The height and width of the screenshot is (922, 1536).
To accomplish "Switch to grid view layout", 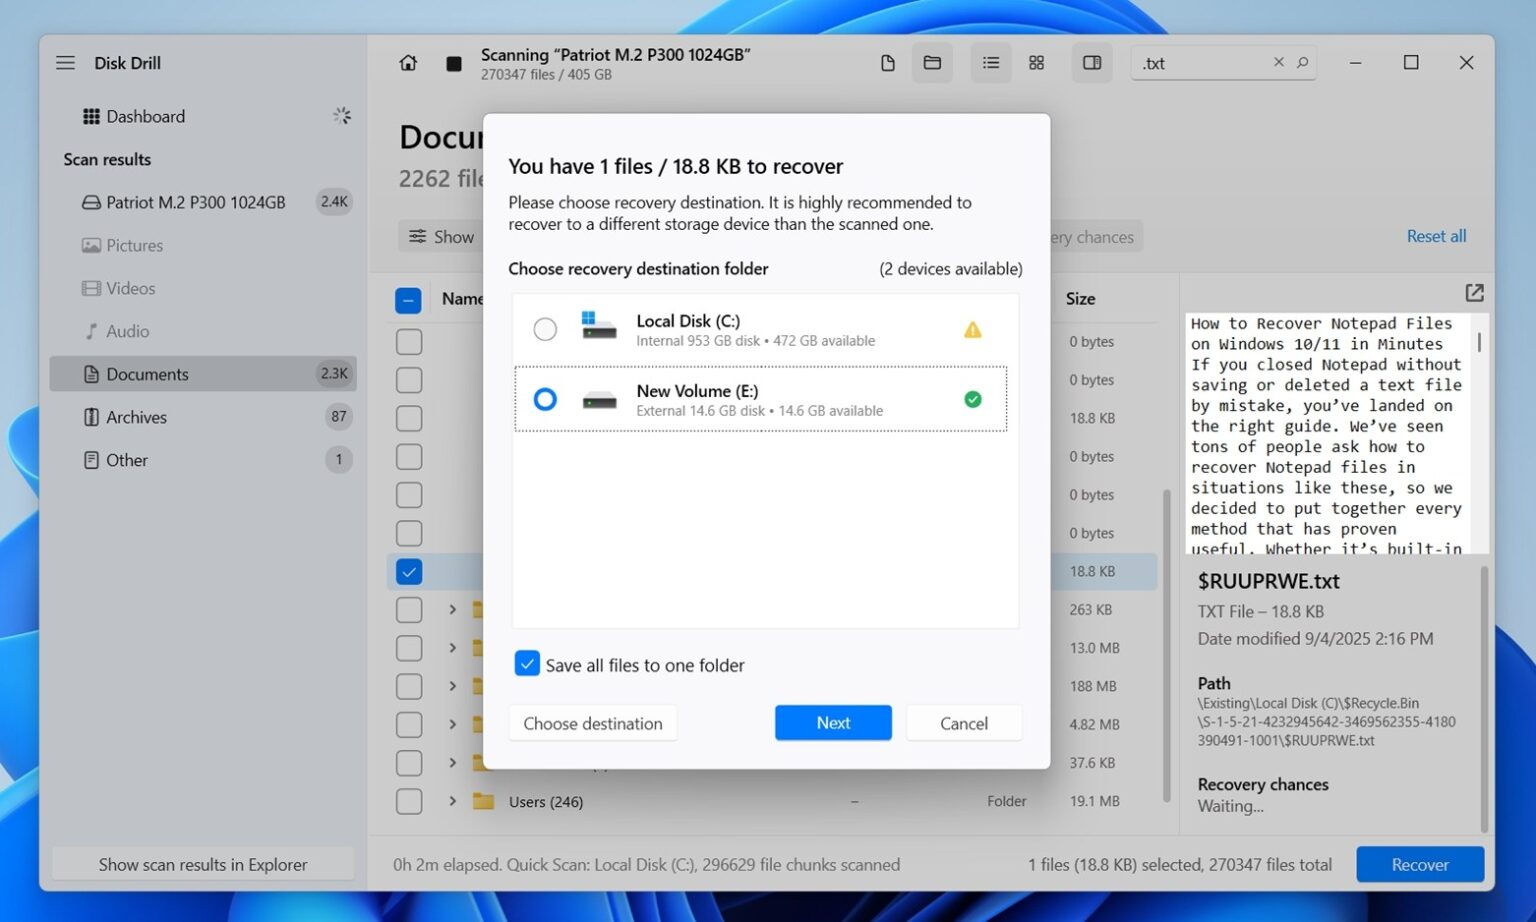I will (x=1036, y=62).
